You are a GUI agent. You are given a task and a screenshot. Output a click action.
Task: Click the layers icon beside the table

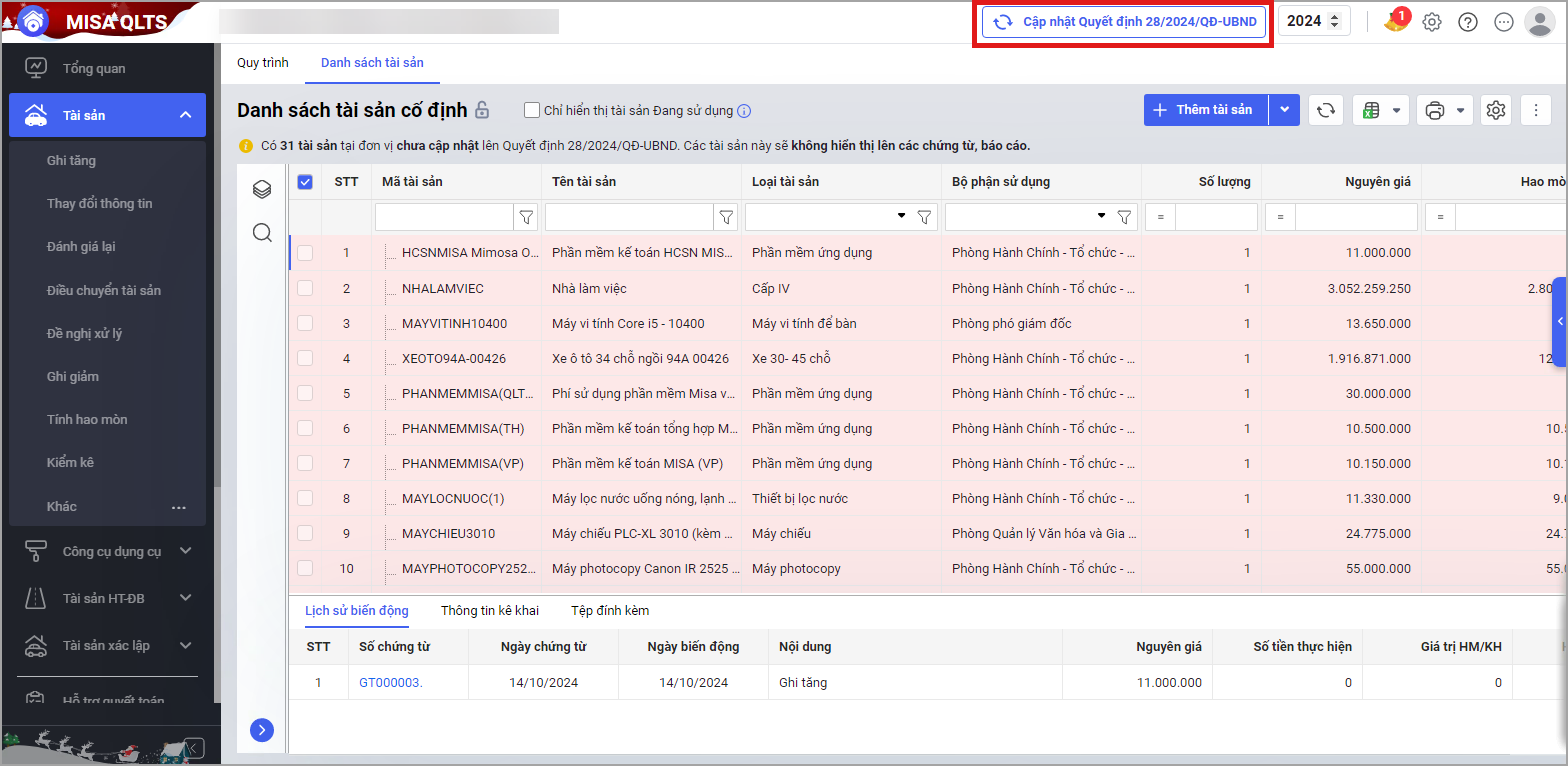tap(262, 189)
